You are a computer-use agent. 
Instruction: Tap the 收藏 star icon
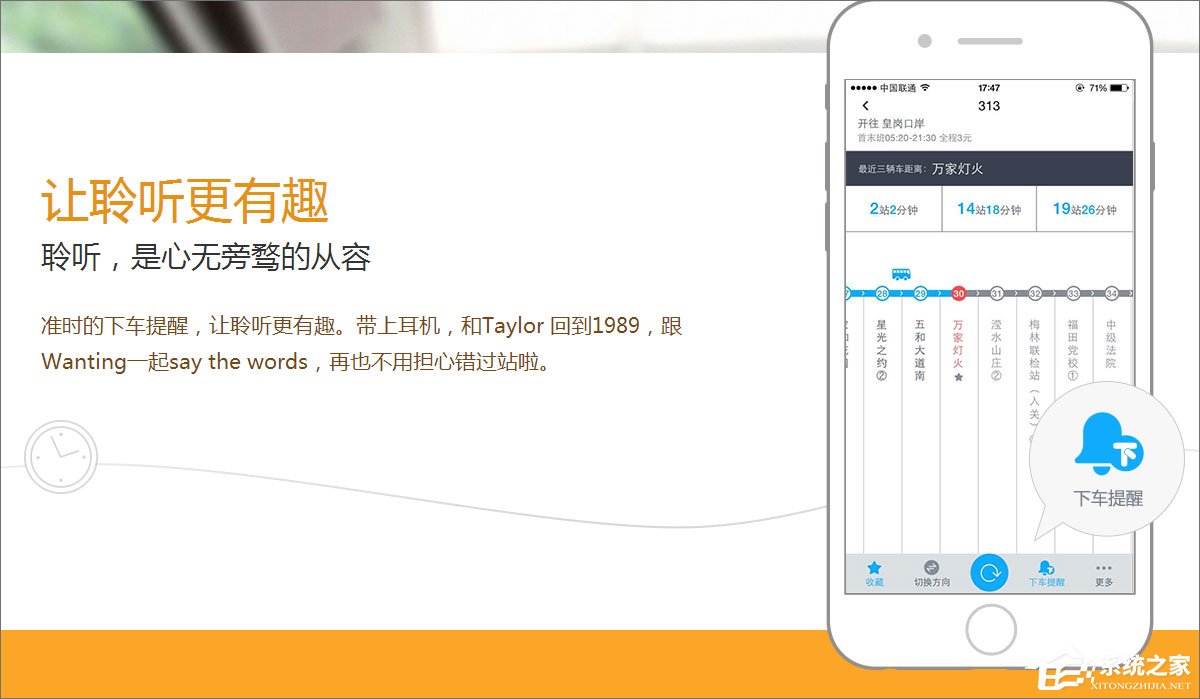coord(874,567)
